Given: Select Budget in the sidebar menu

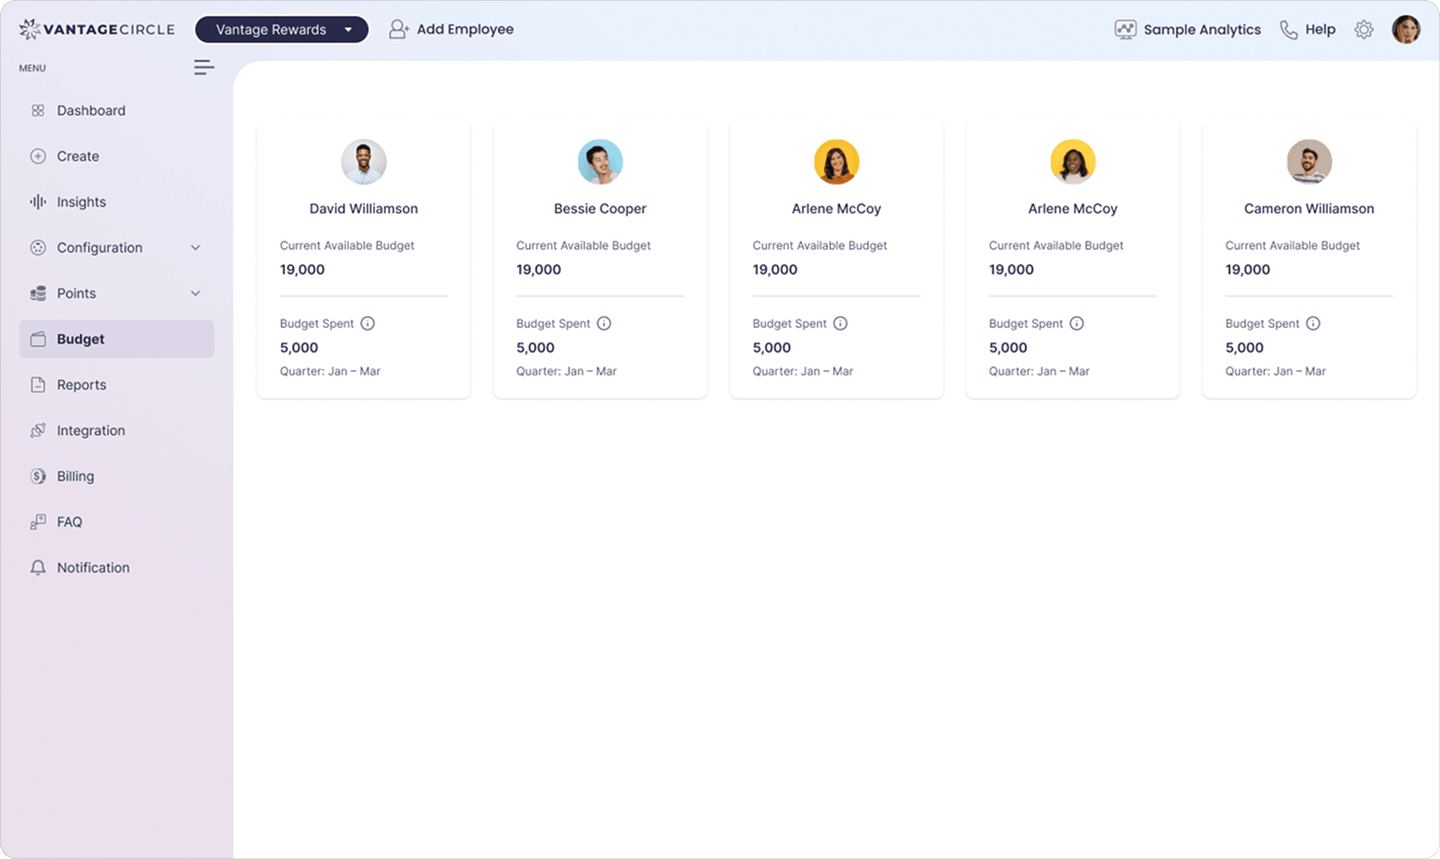Looking at the screenshot, I should coord(82,339).
